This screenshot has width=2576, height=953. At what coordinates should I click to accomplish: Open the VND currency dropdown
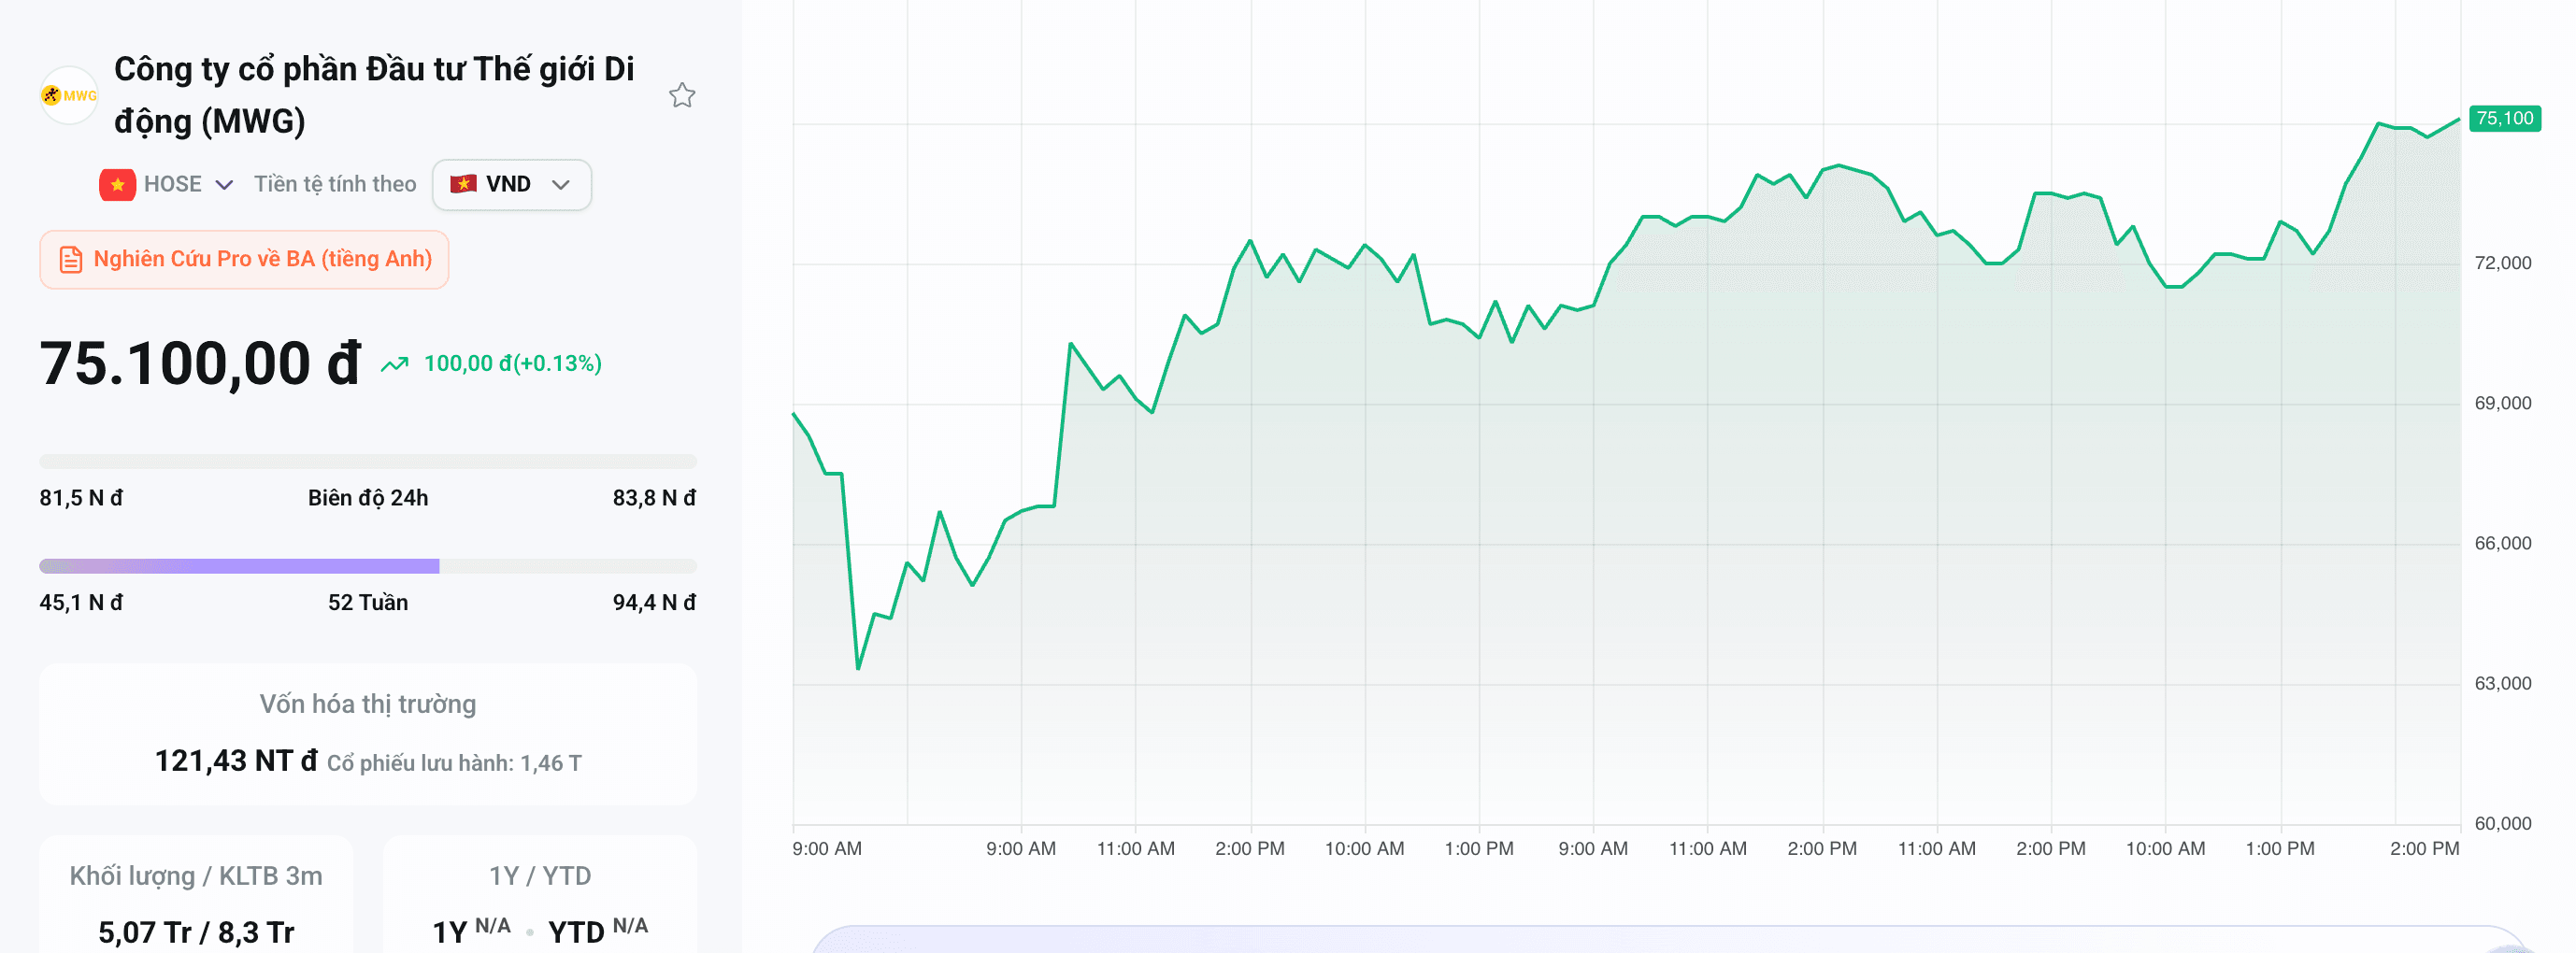click(x=511, y=184)
